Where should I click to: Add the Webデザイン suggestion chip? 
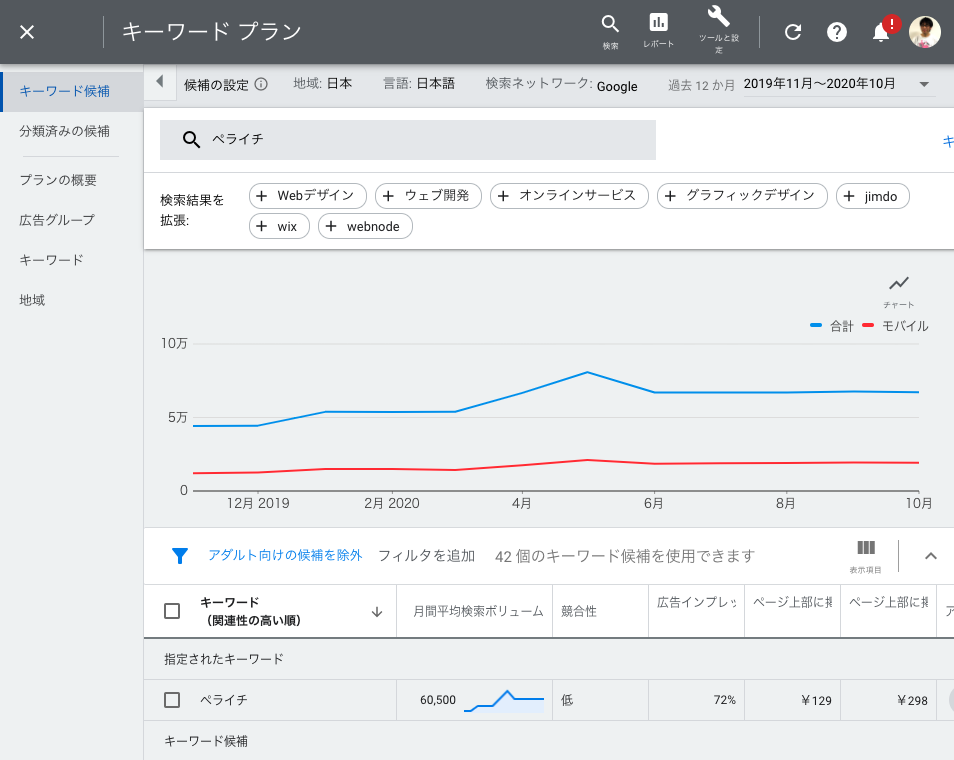(x=307, y=196)
